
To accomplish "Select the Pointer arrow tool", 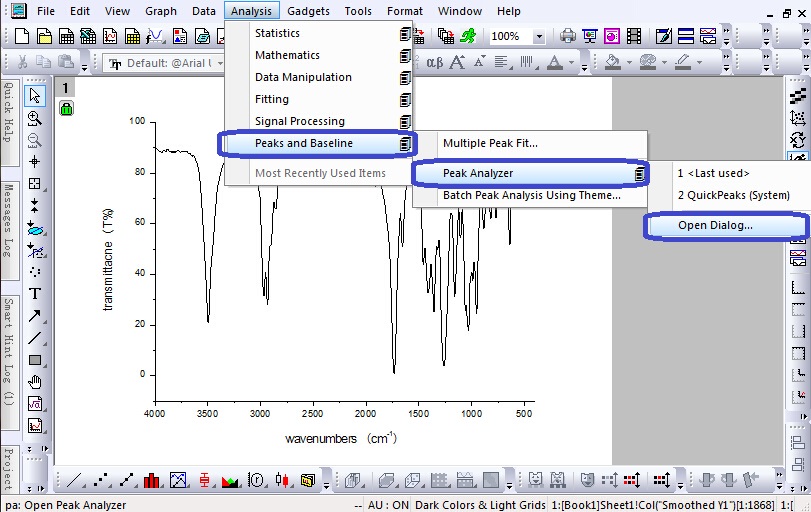I will (35, 95).
